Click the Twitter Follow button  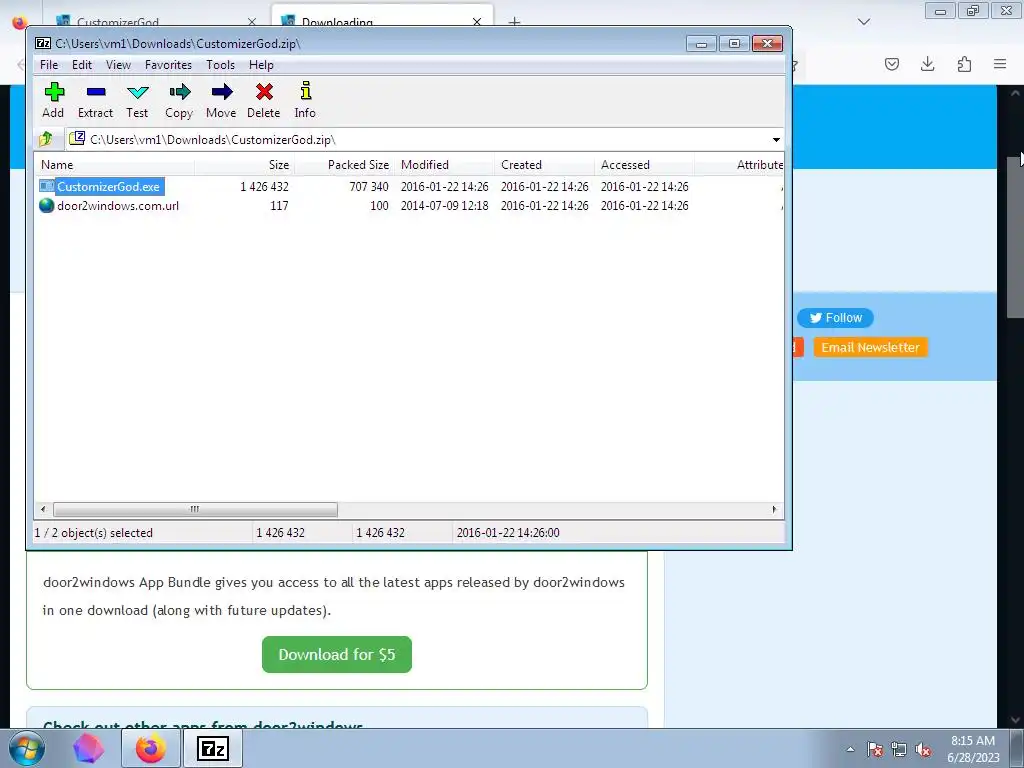835,318
